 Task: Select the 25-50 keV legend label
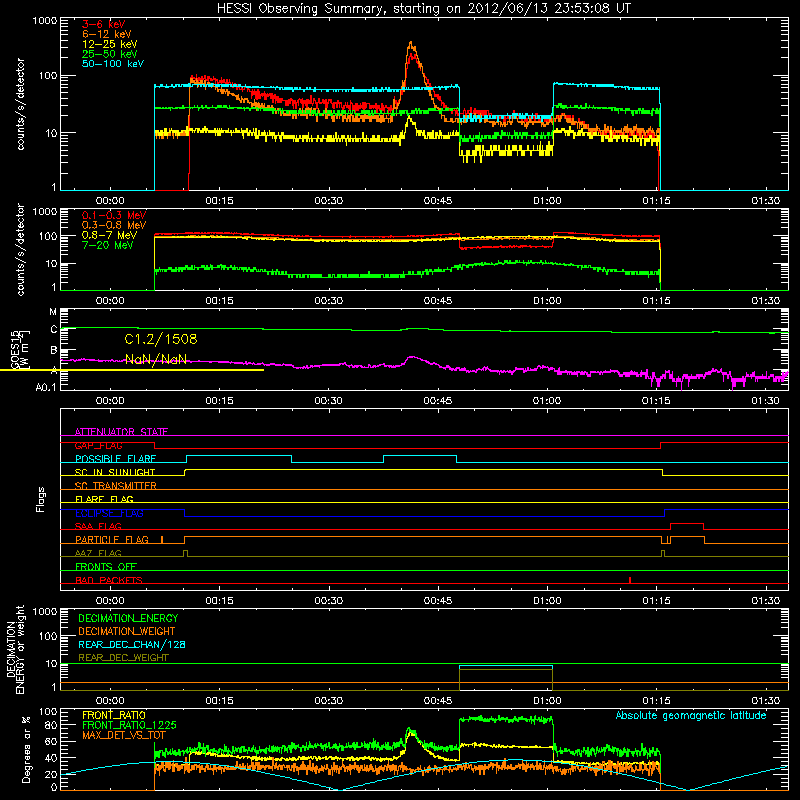coord(110,54)
